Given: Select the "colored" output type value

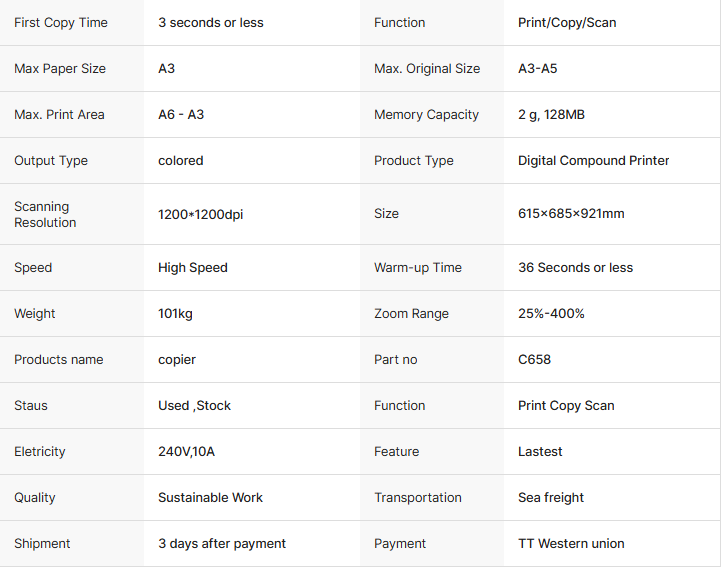Looking at the screenshot, I should 181,161.
